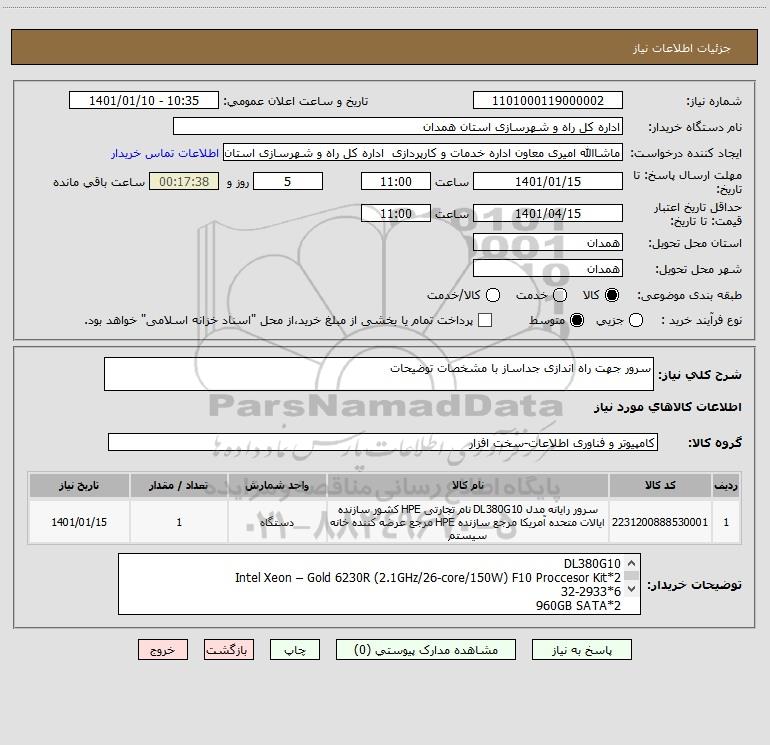Click the نام کالا column header
Image resolution: width=770 pixels, height=745 pixels.
[468, 485]
